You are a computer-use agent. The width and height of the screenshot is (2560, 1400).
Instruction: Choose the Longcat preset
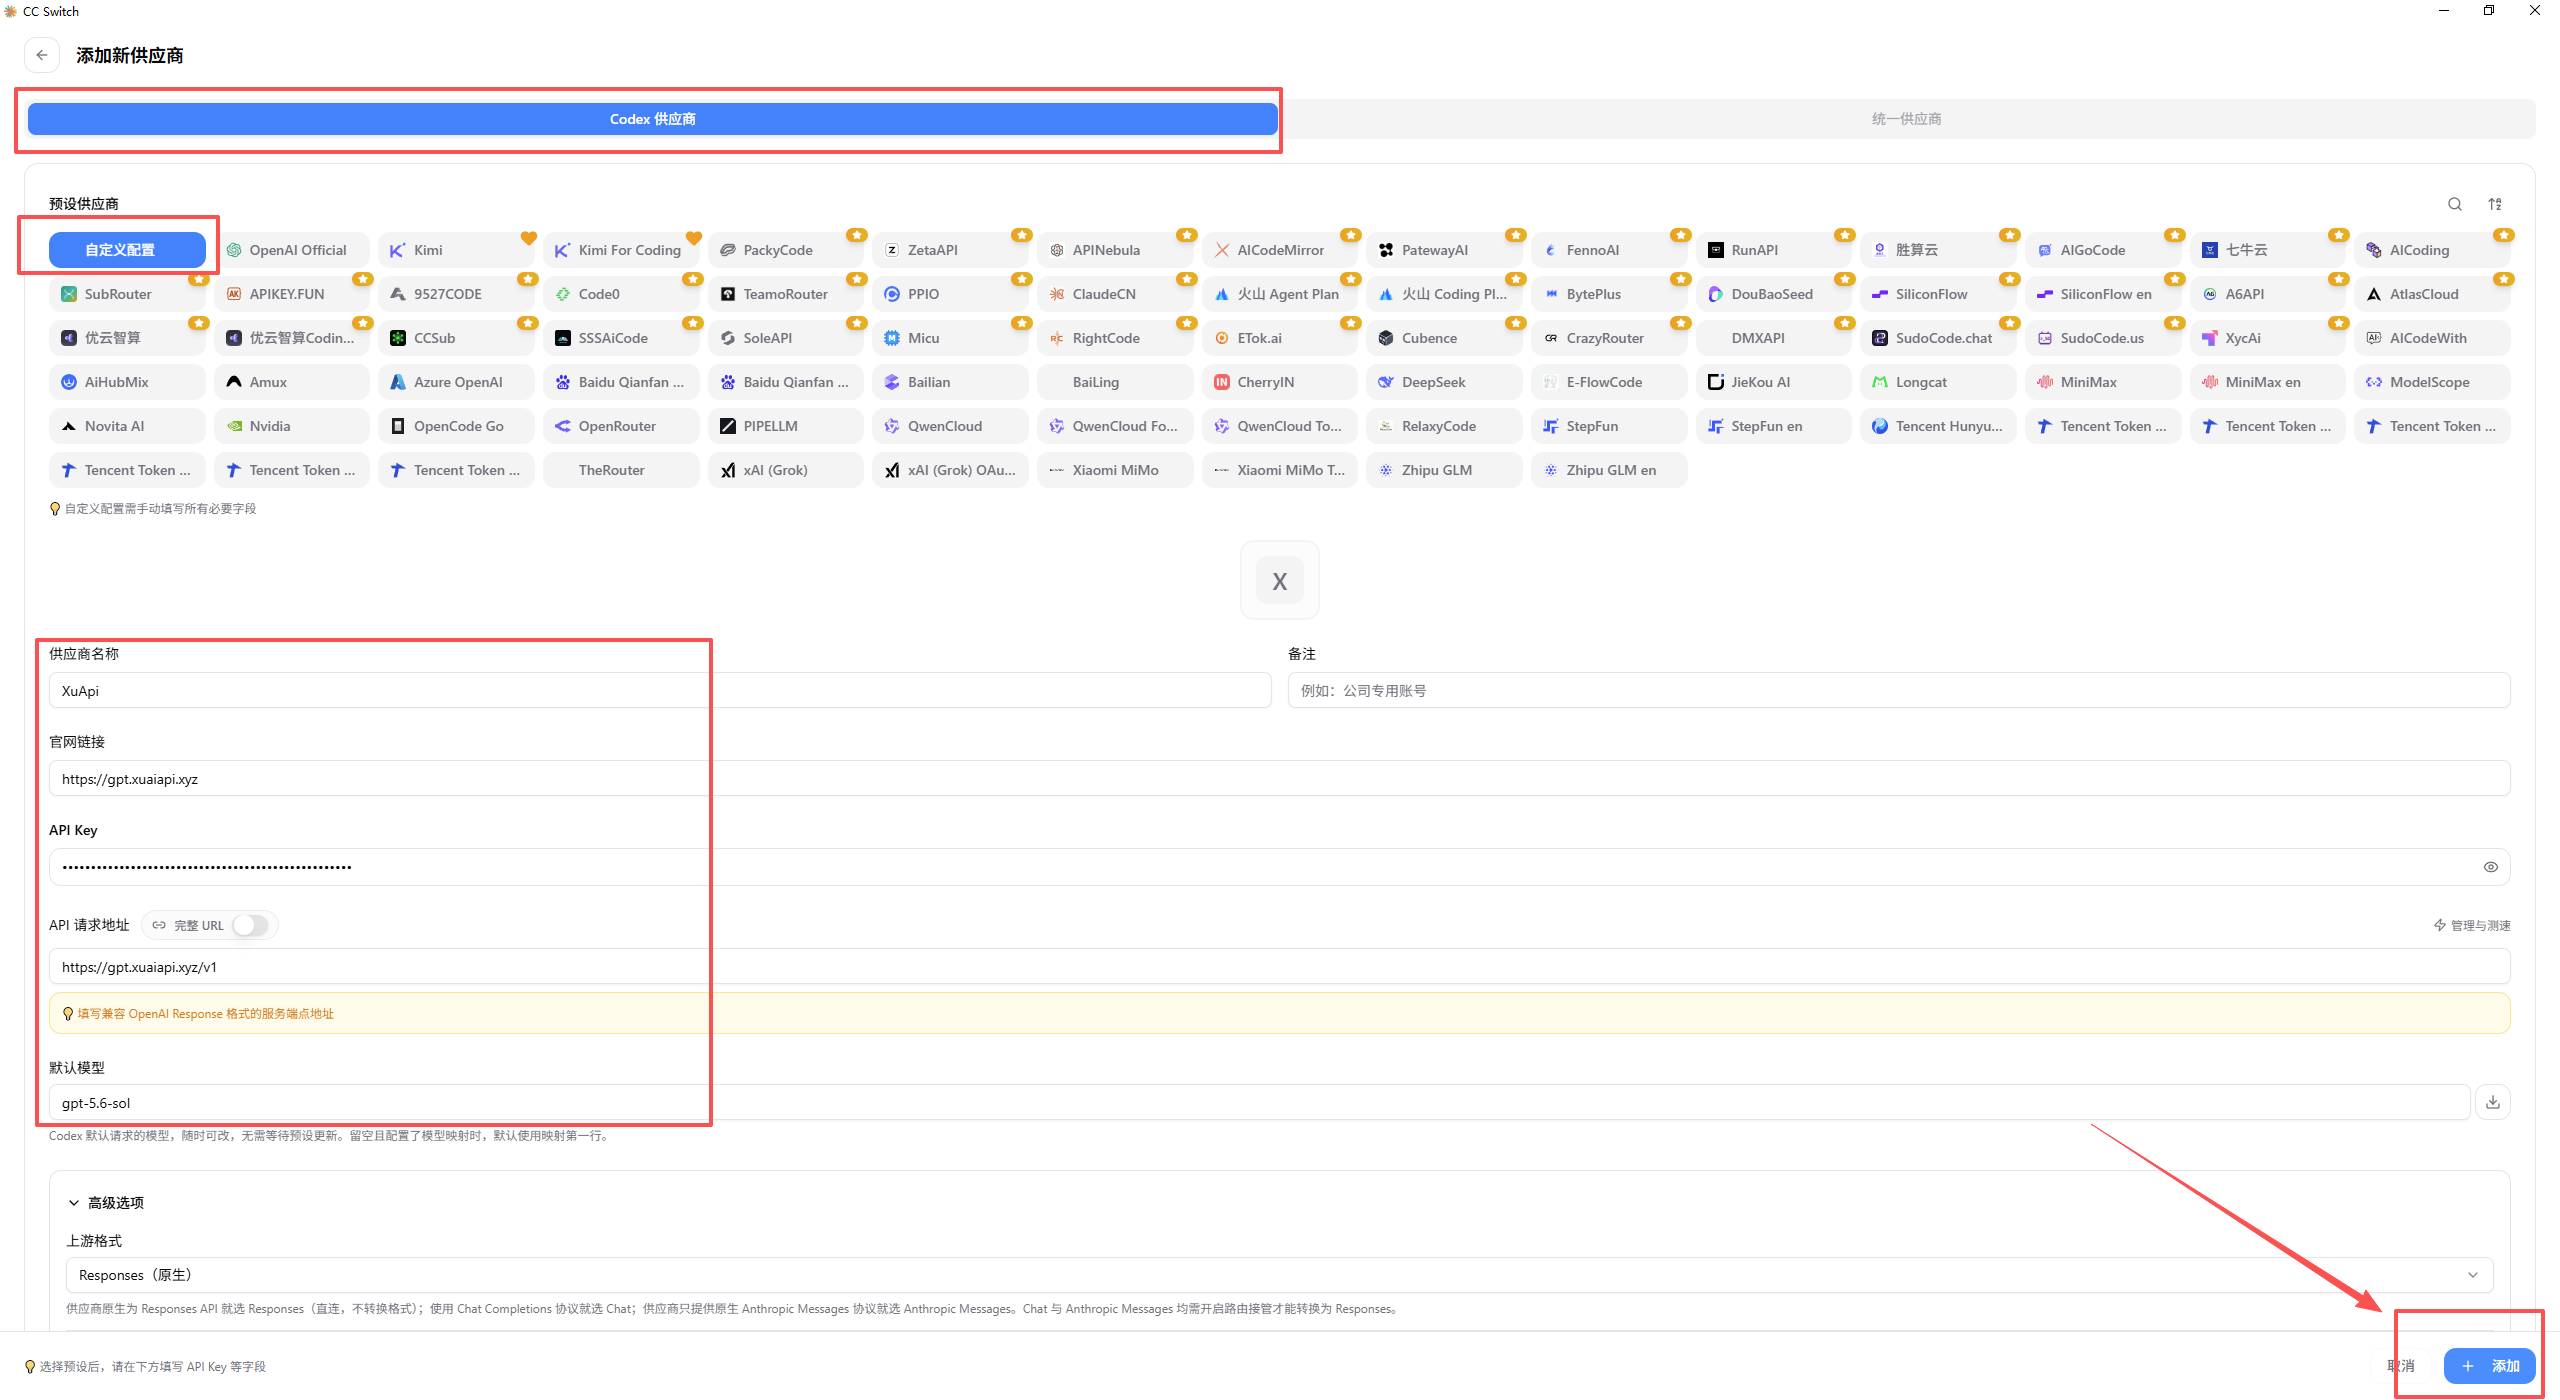[x=1938, y=382]
